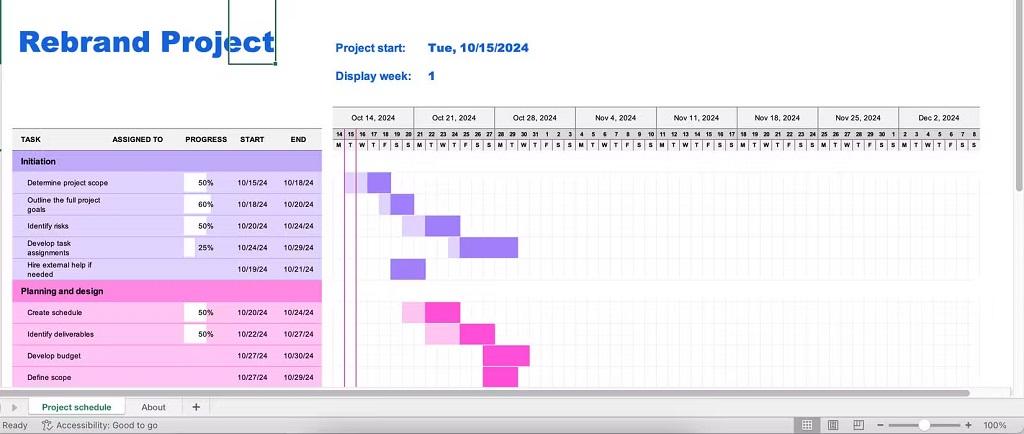The width and height of the screenshot is (1024, 434).
Task: Select the Project start label
Action: pos(370,48)
